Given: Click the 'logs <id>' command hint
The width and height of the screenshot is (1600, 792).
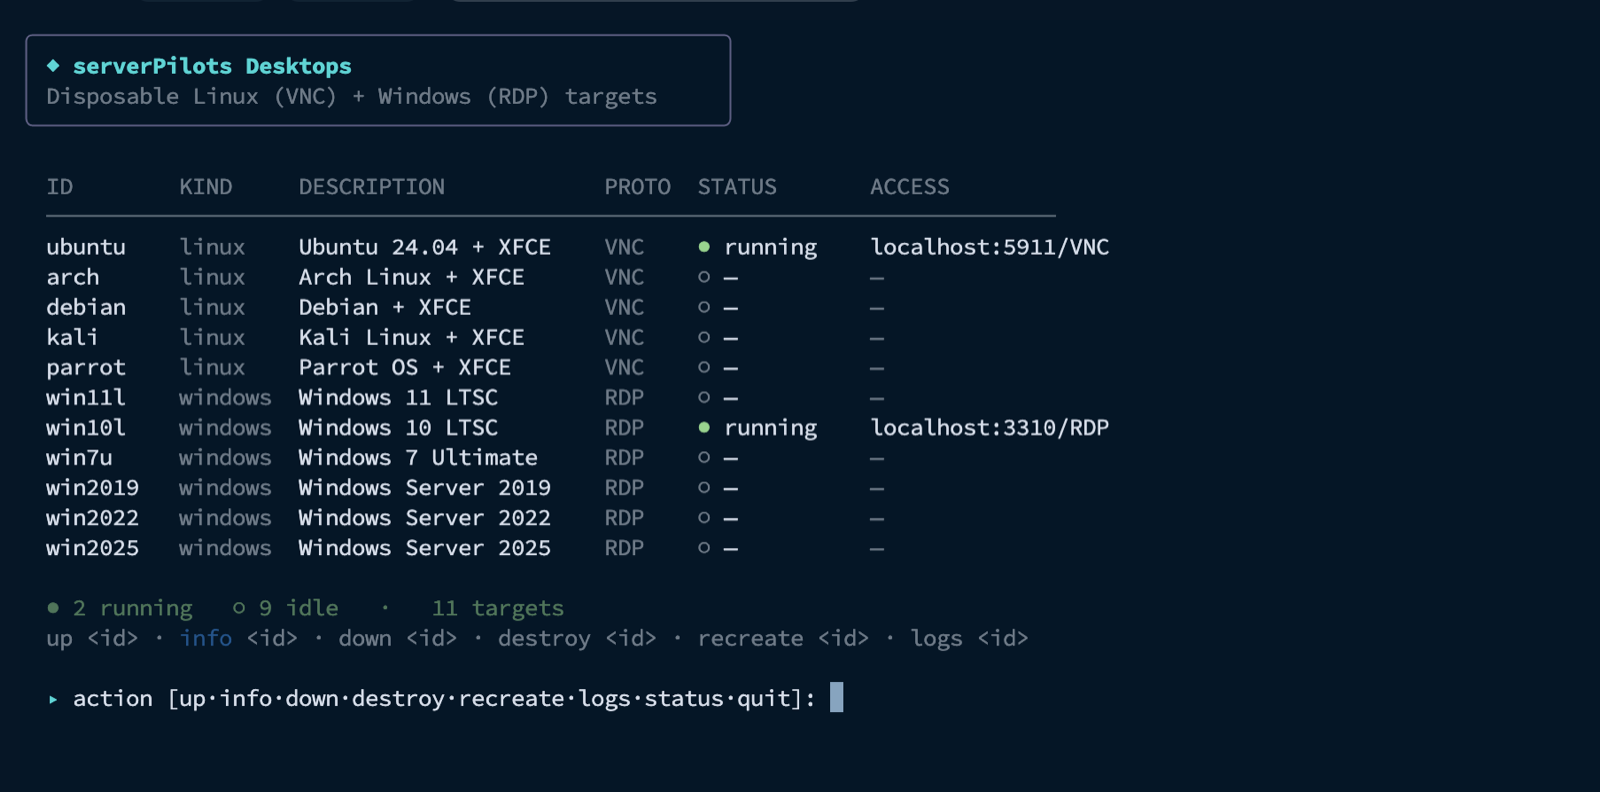Looking at the screenshot, I should [x=969, y=639].
